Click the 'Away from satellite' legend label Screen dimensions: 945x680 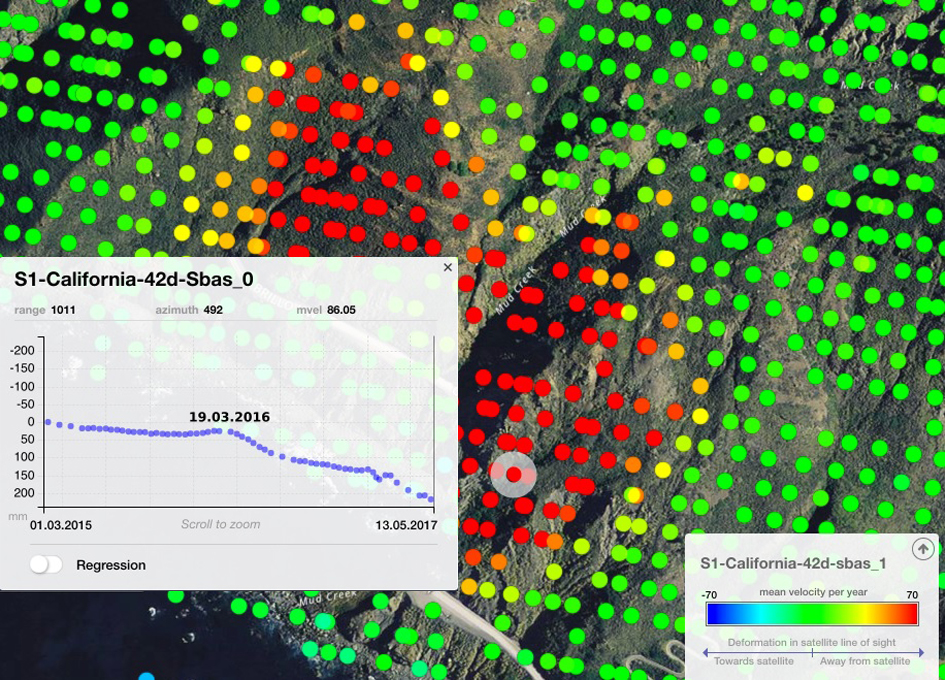(865, 661)
